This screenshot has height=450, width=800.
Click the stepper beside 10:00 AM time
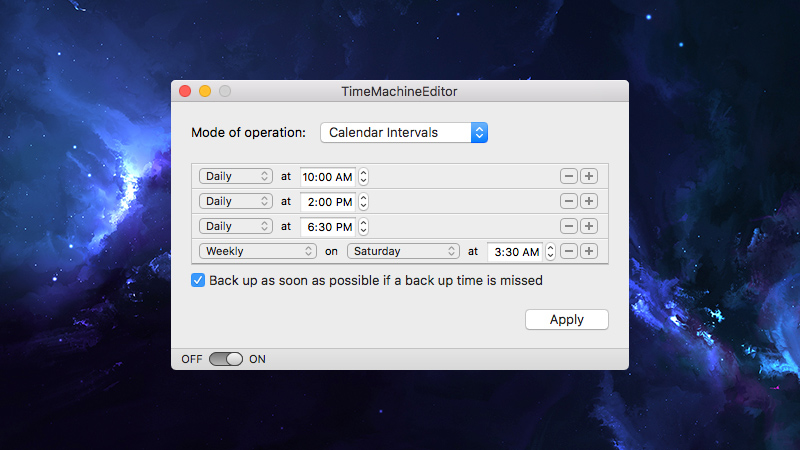[363, 177]
